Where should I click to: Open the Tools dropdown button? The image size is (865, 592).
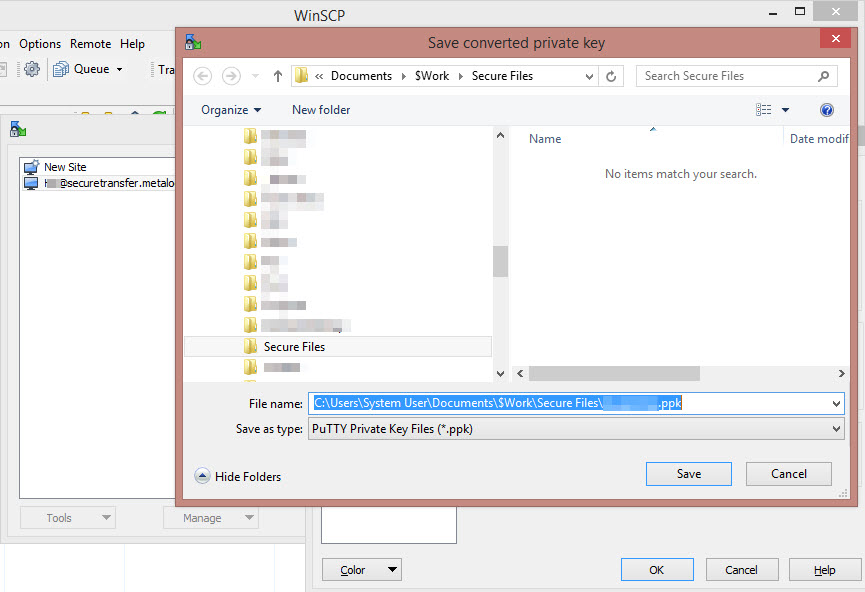[x=67, y=518]
